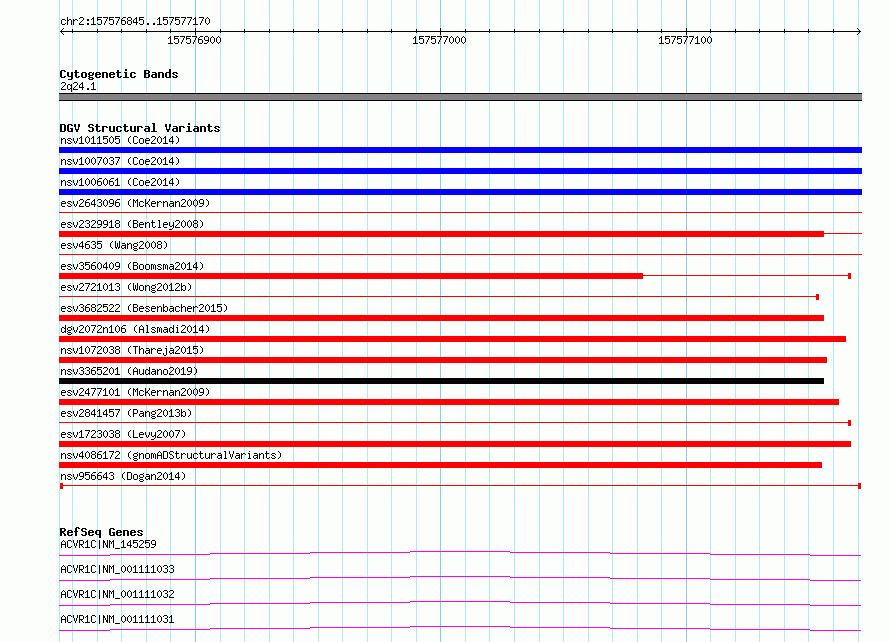The height and width of the screenshot is (642, 890).
Task: Click the red bar for esv2477101
Action: [x=449, y=402]
